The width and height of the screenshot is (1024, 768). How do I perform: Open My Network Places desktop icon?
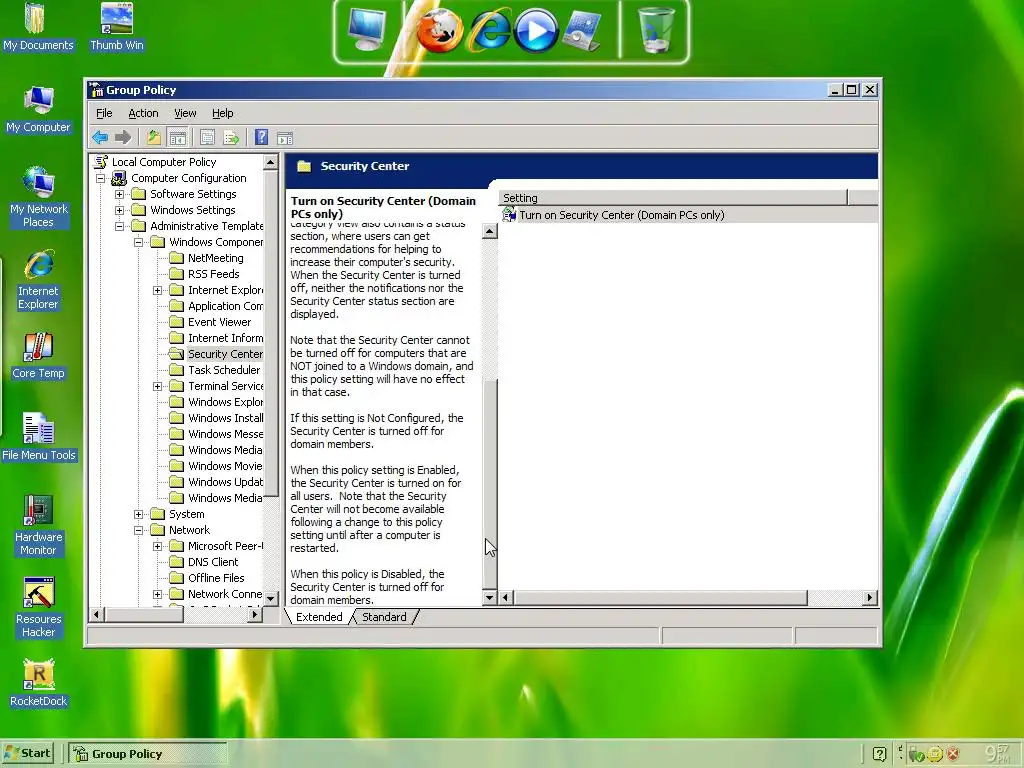tap(38, 197)
